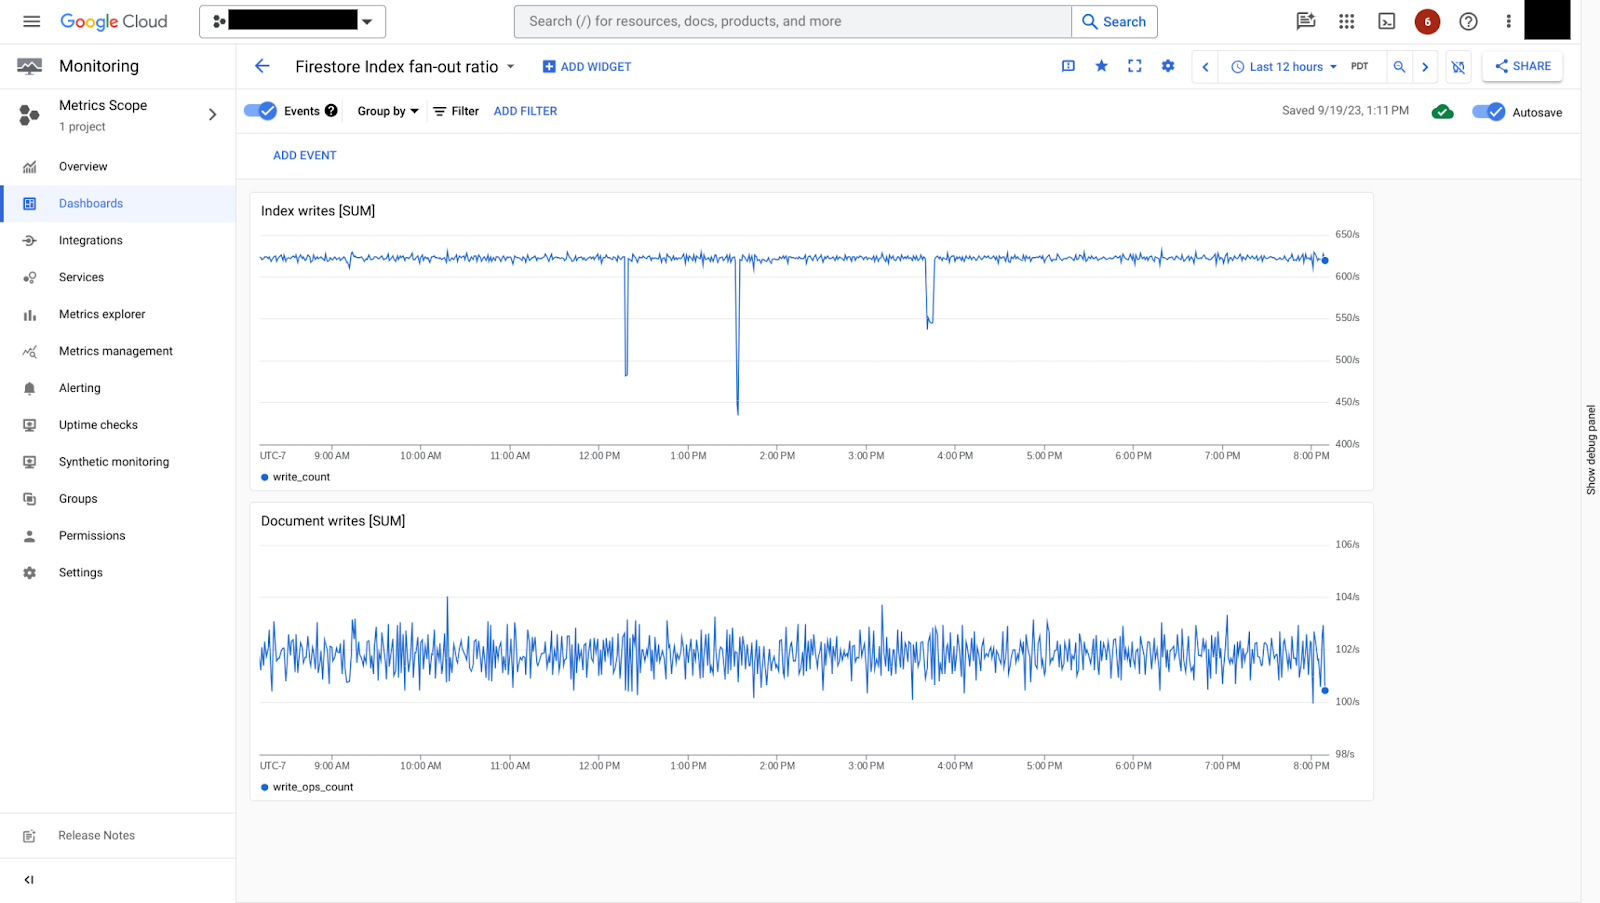Viewport: 1600px width, 903px height.
Task: Open Cloud Shell terminal icon
Action: pyautogui.click(x=1386, y=21)
